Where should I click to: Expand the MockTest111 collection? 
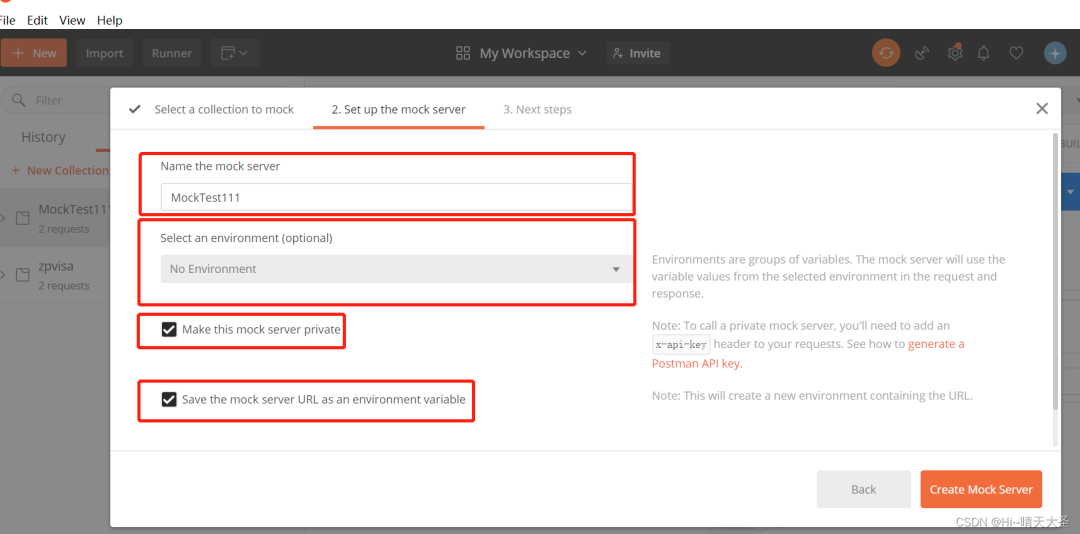[3, 218]
